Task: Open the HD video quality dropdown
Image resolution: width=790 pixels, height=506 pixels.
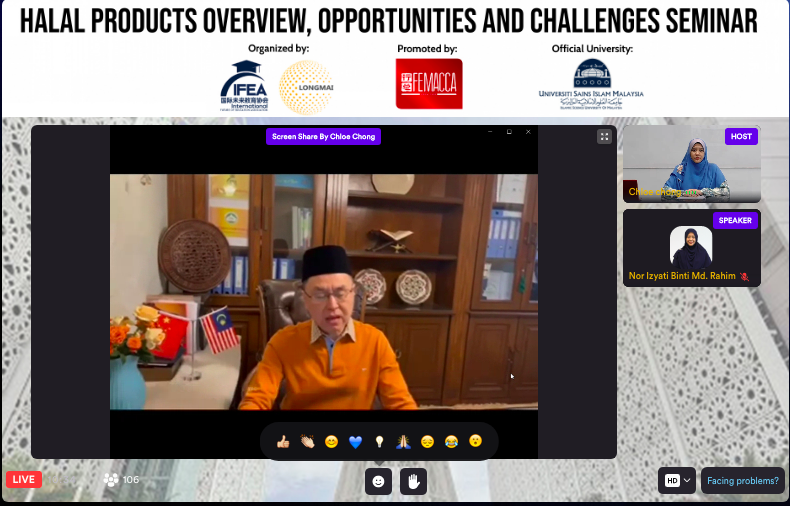Action: click(x=677, y=481)
